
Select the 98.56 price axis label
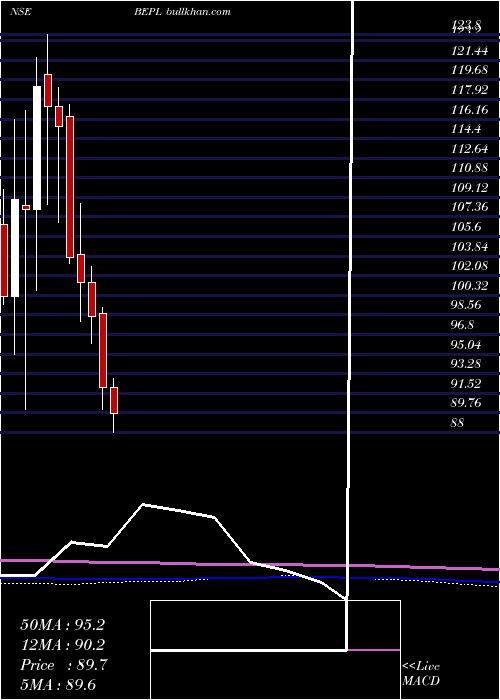[x=466, y=305]
